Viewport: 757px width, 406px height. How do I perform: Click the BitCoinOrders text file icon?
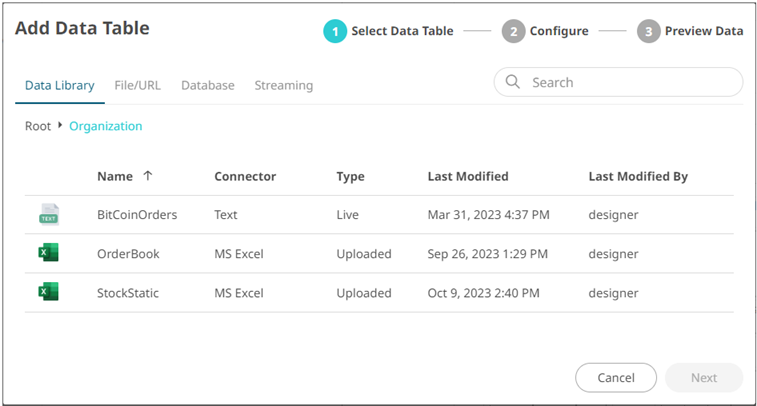48,214
